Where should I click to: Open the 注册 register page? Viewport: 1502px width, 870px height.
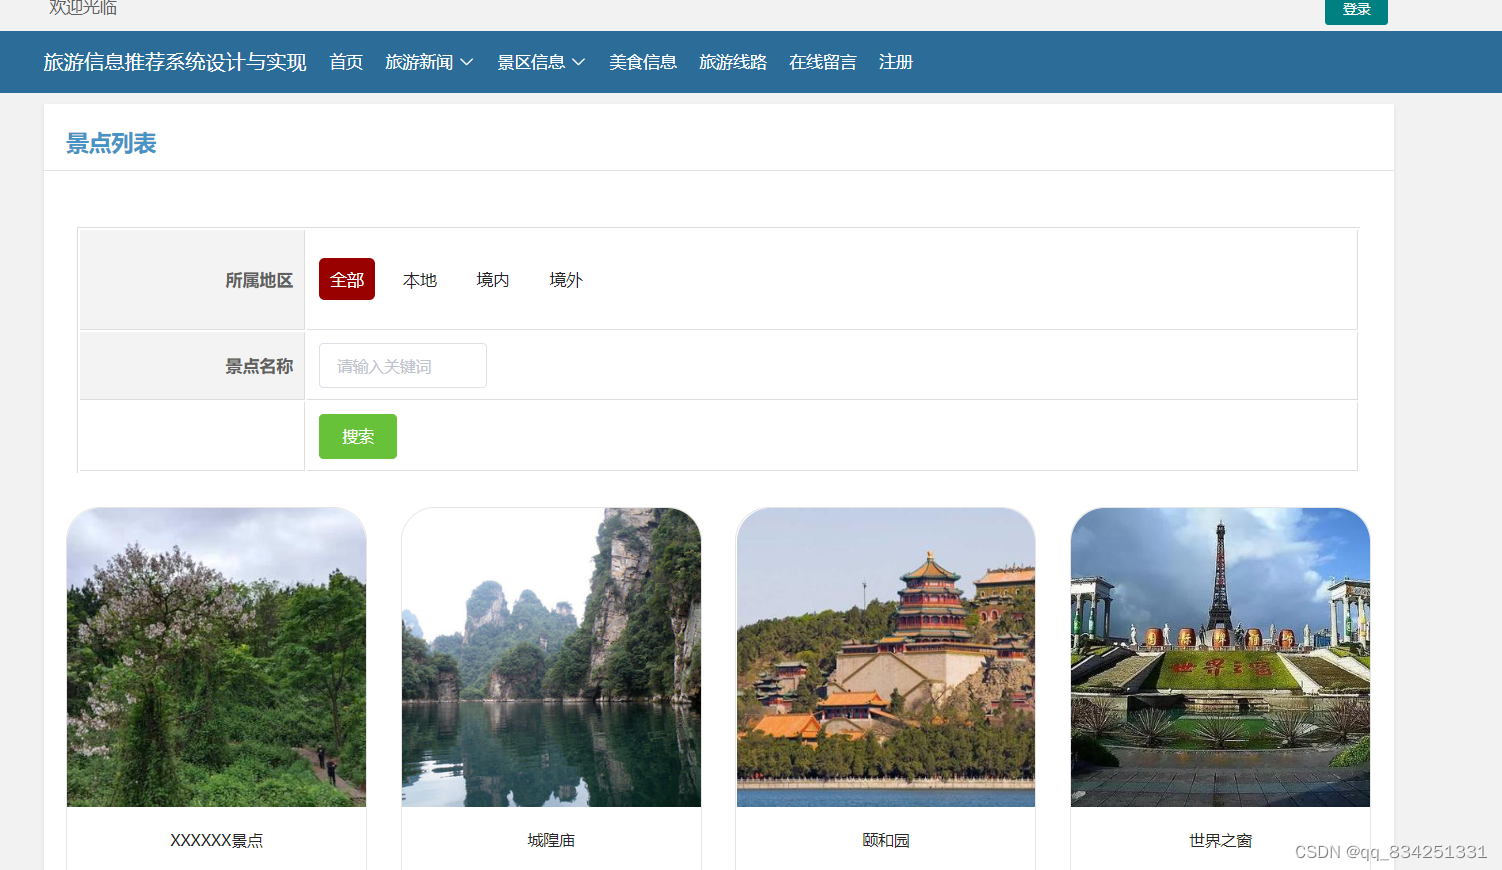click(896, 62)
